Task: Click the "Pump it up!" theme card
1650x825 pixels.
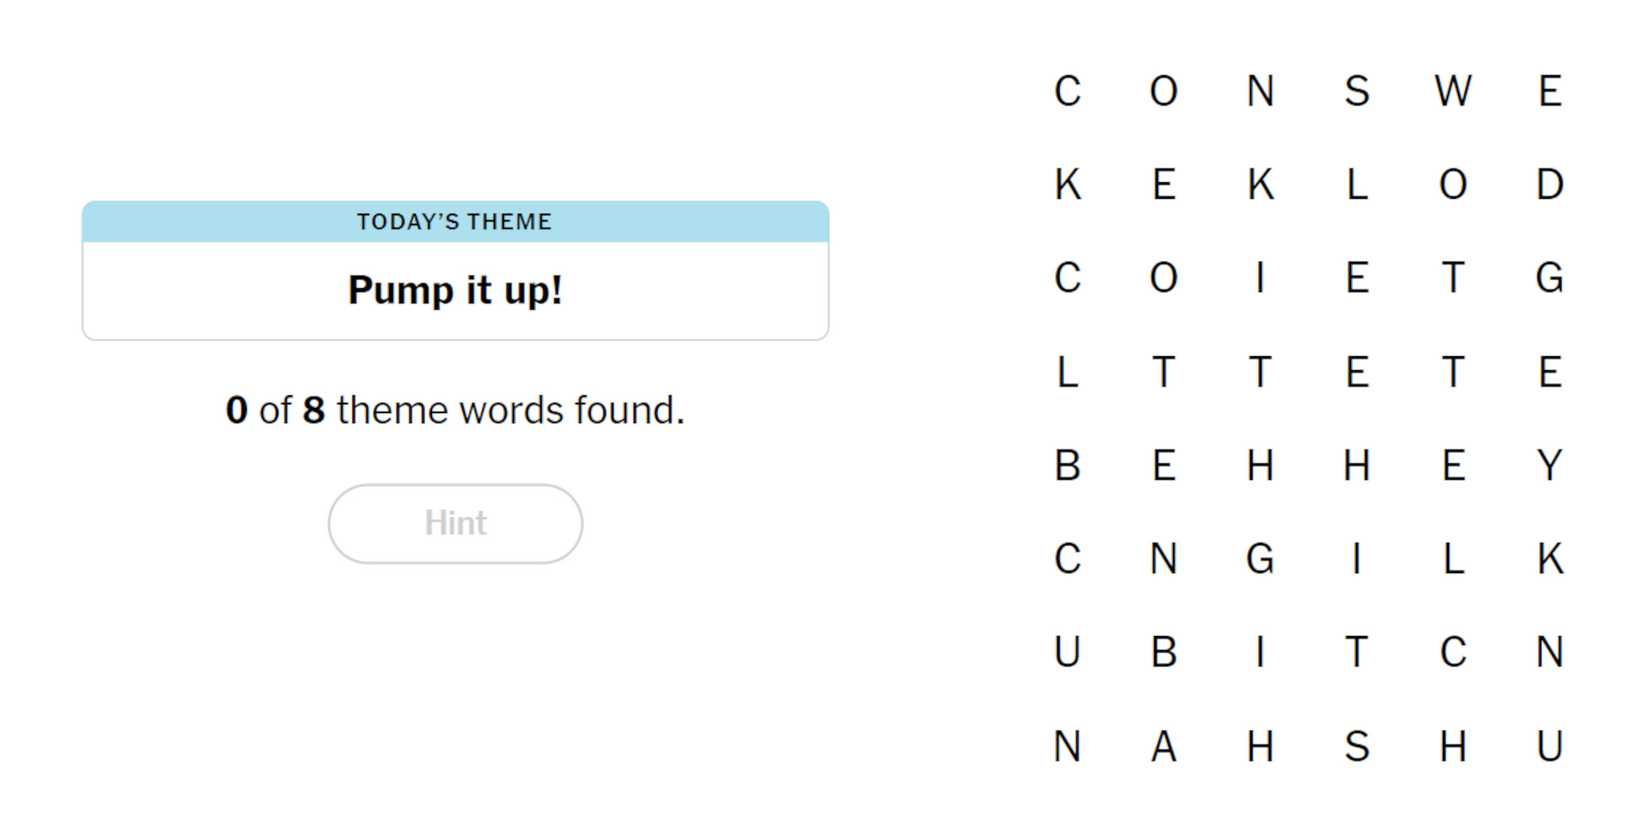Action: coord(455,290)
